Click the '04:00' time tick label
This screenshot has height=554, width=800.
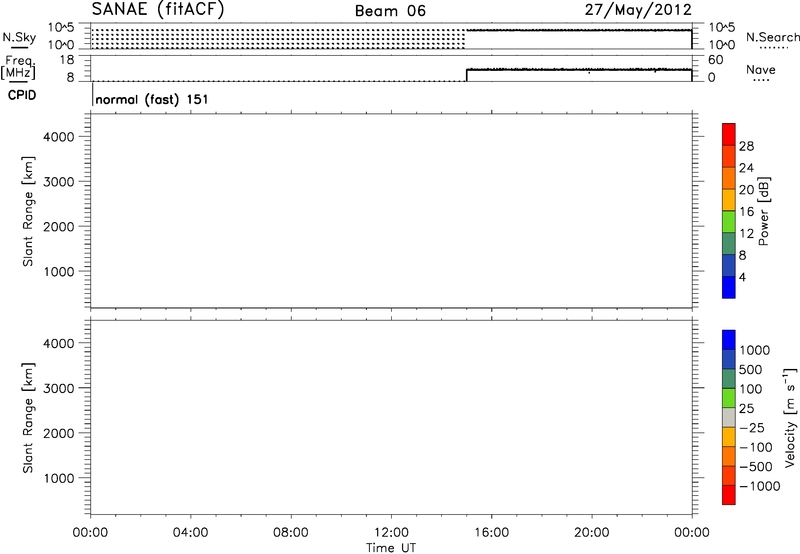(x=190, y=533)
